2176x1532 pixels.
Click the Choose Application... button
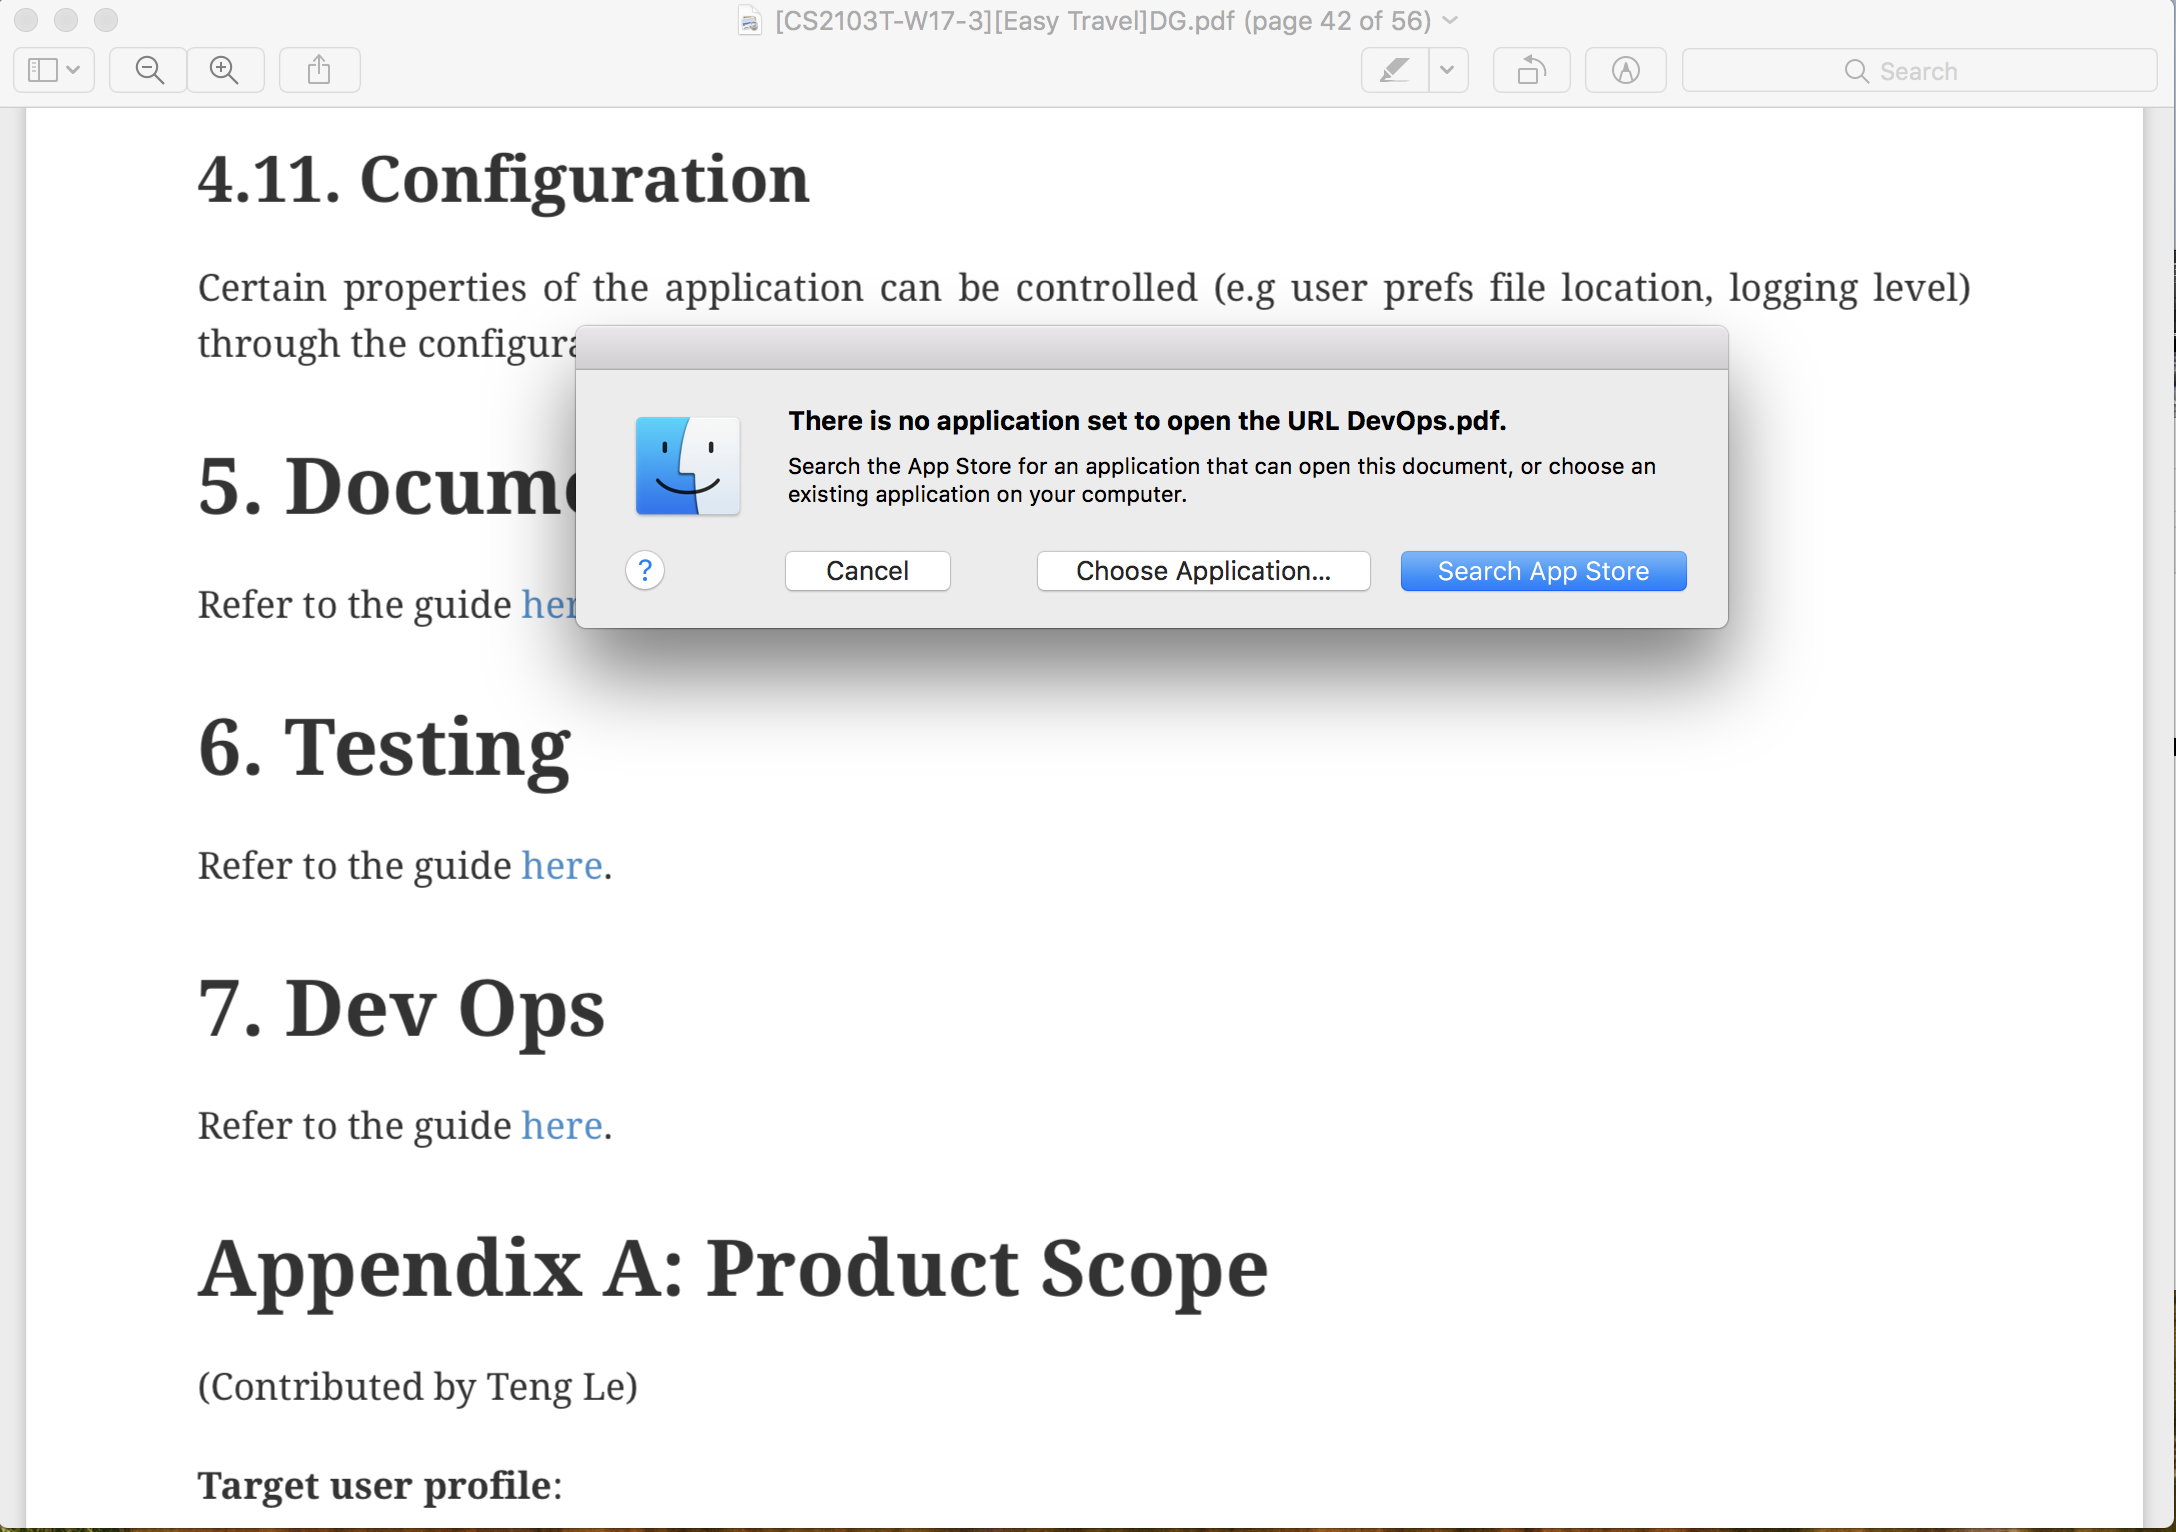[1203, 571]
